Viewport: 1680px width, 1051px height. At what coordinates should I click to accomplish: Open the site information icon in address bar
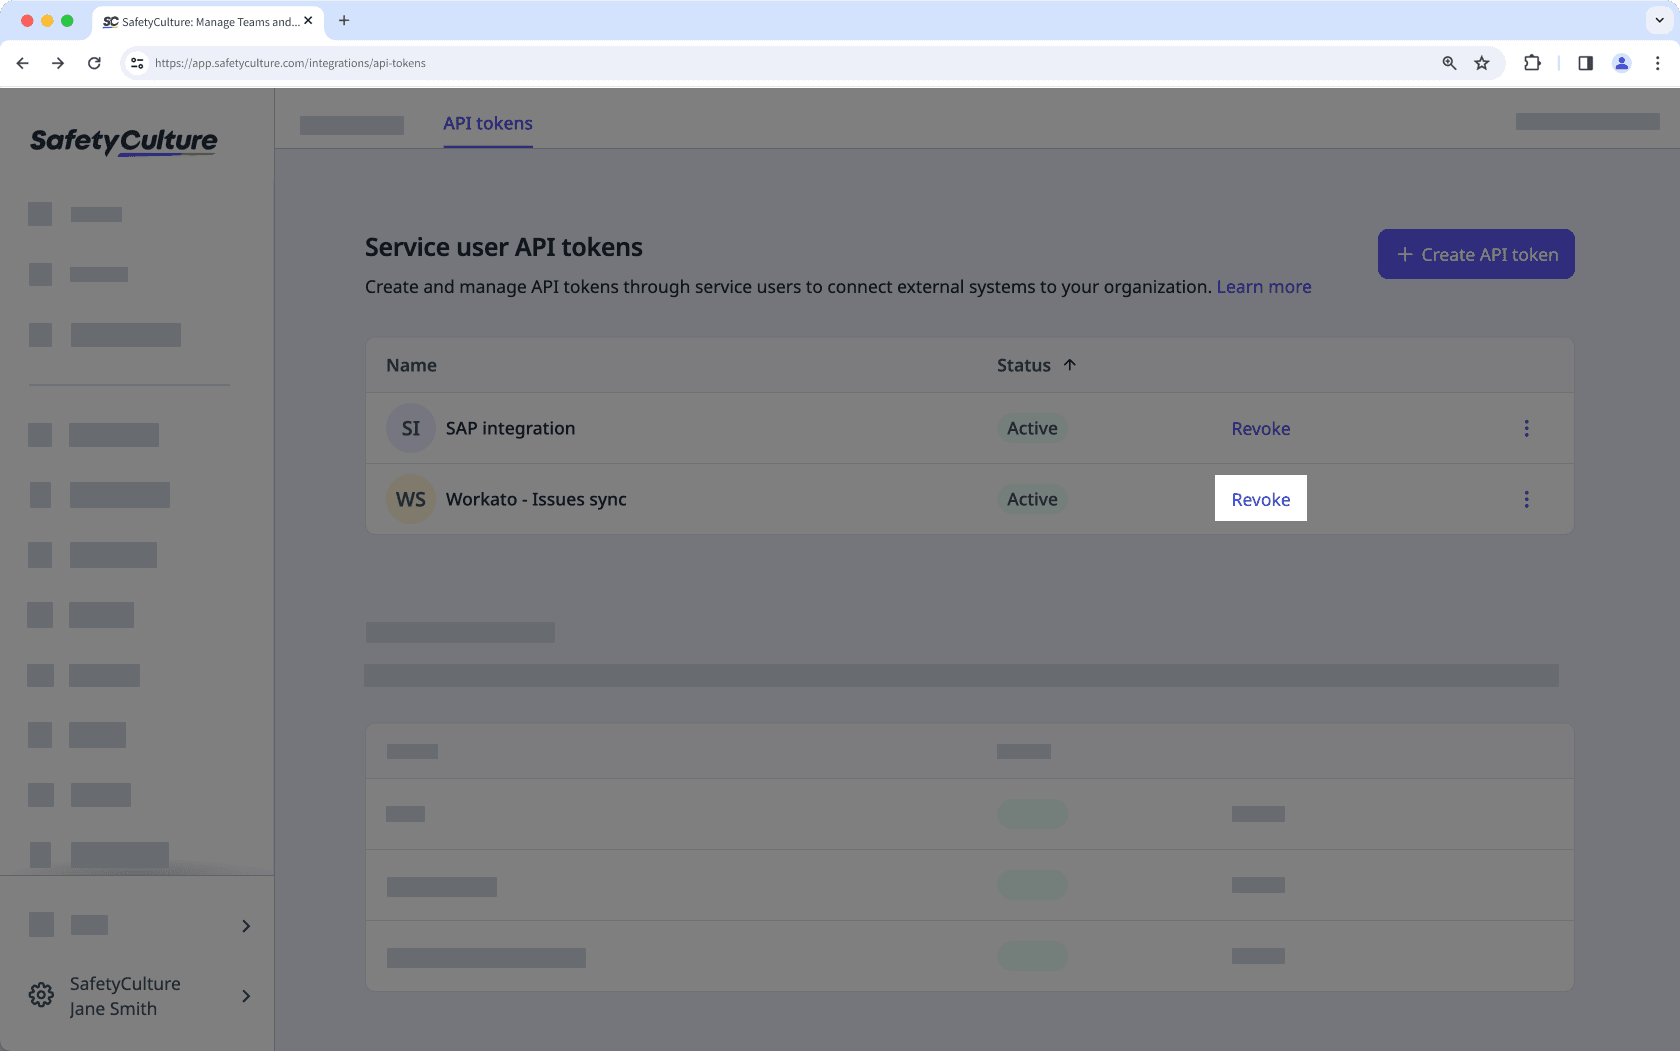point(136,63)
